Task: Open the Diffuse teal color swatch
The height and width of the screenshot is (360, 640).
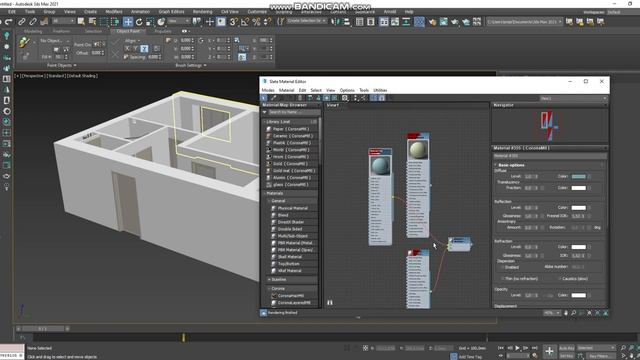Action: click(578, 176)
